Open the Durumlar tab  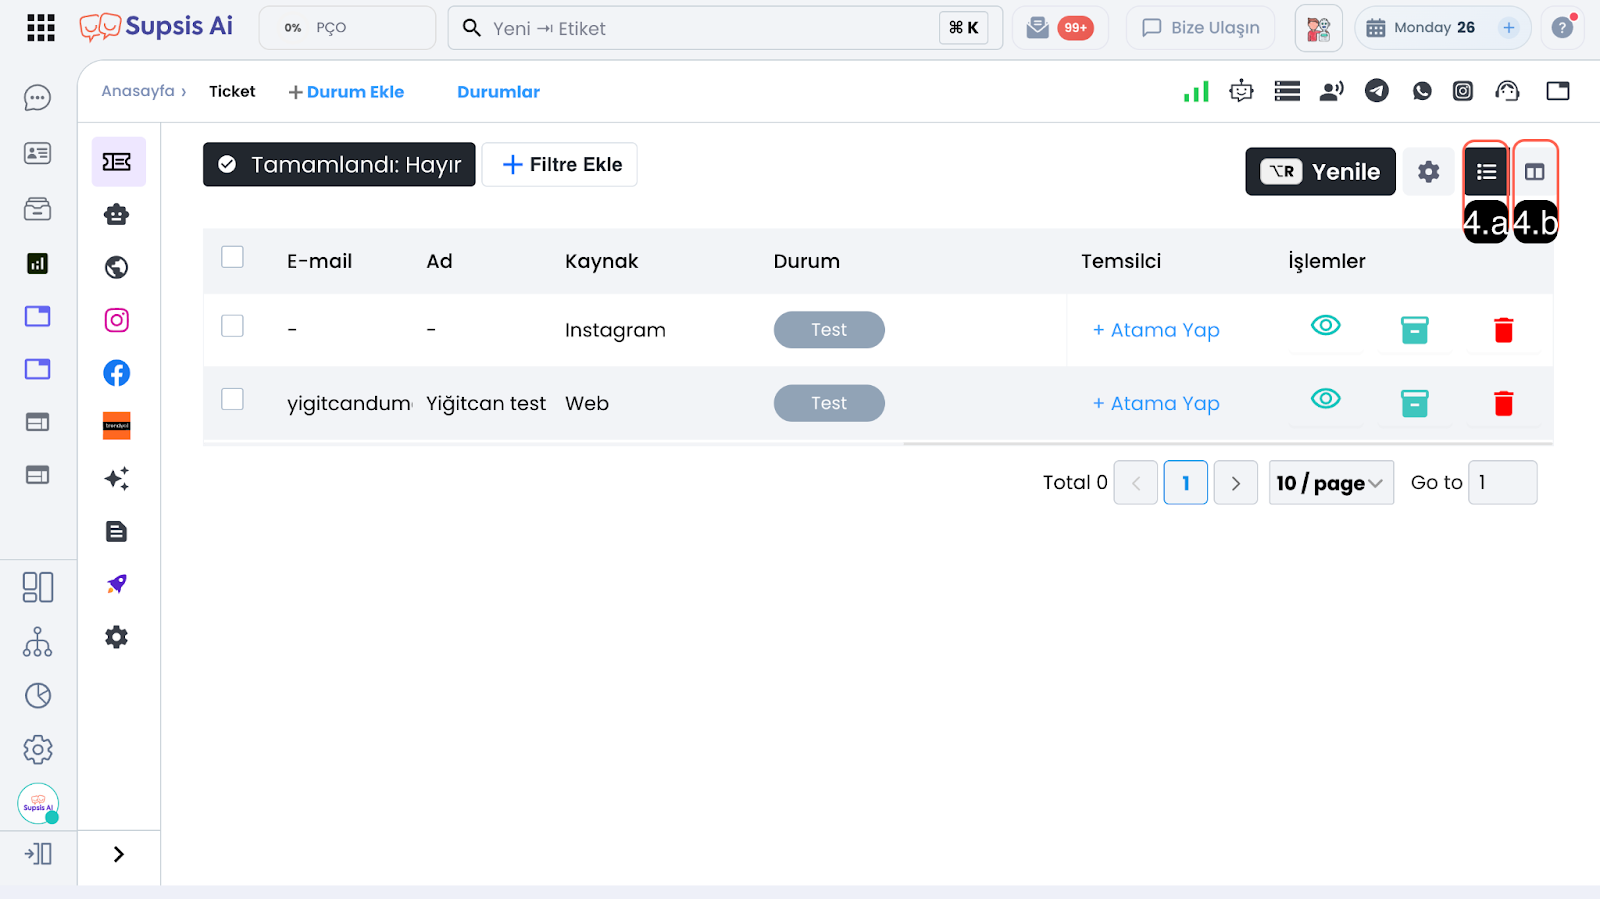point(498,92)
